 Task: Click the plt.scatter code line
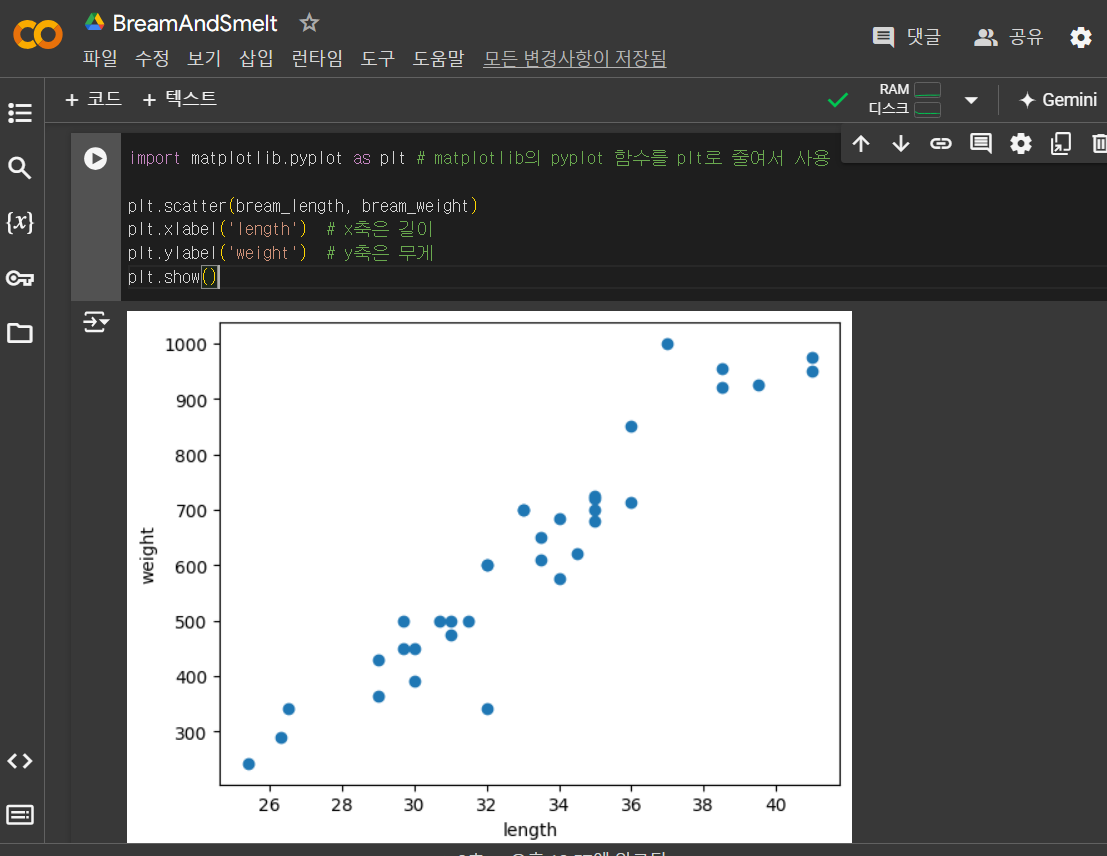tap(303, 206)
